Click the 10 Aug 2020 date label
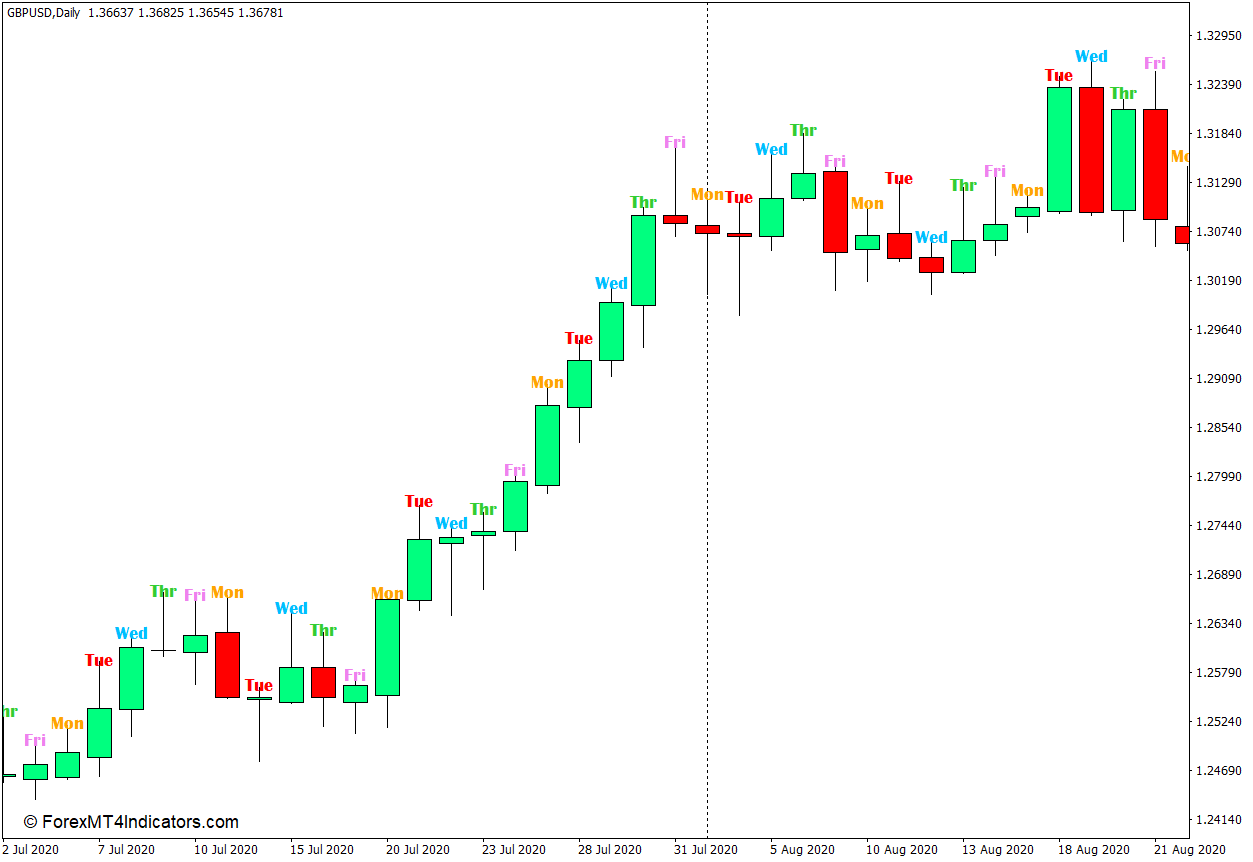This screenshot has width=1253, height=862. pos(901,850)
